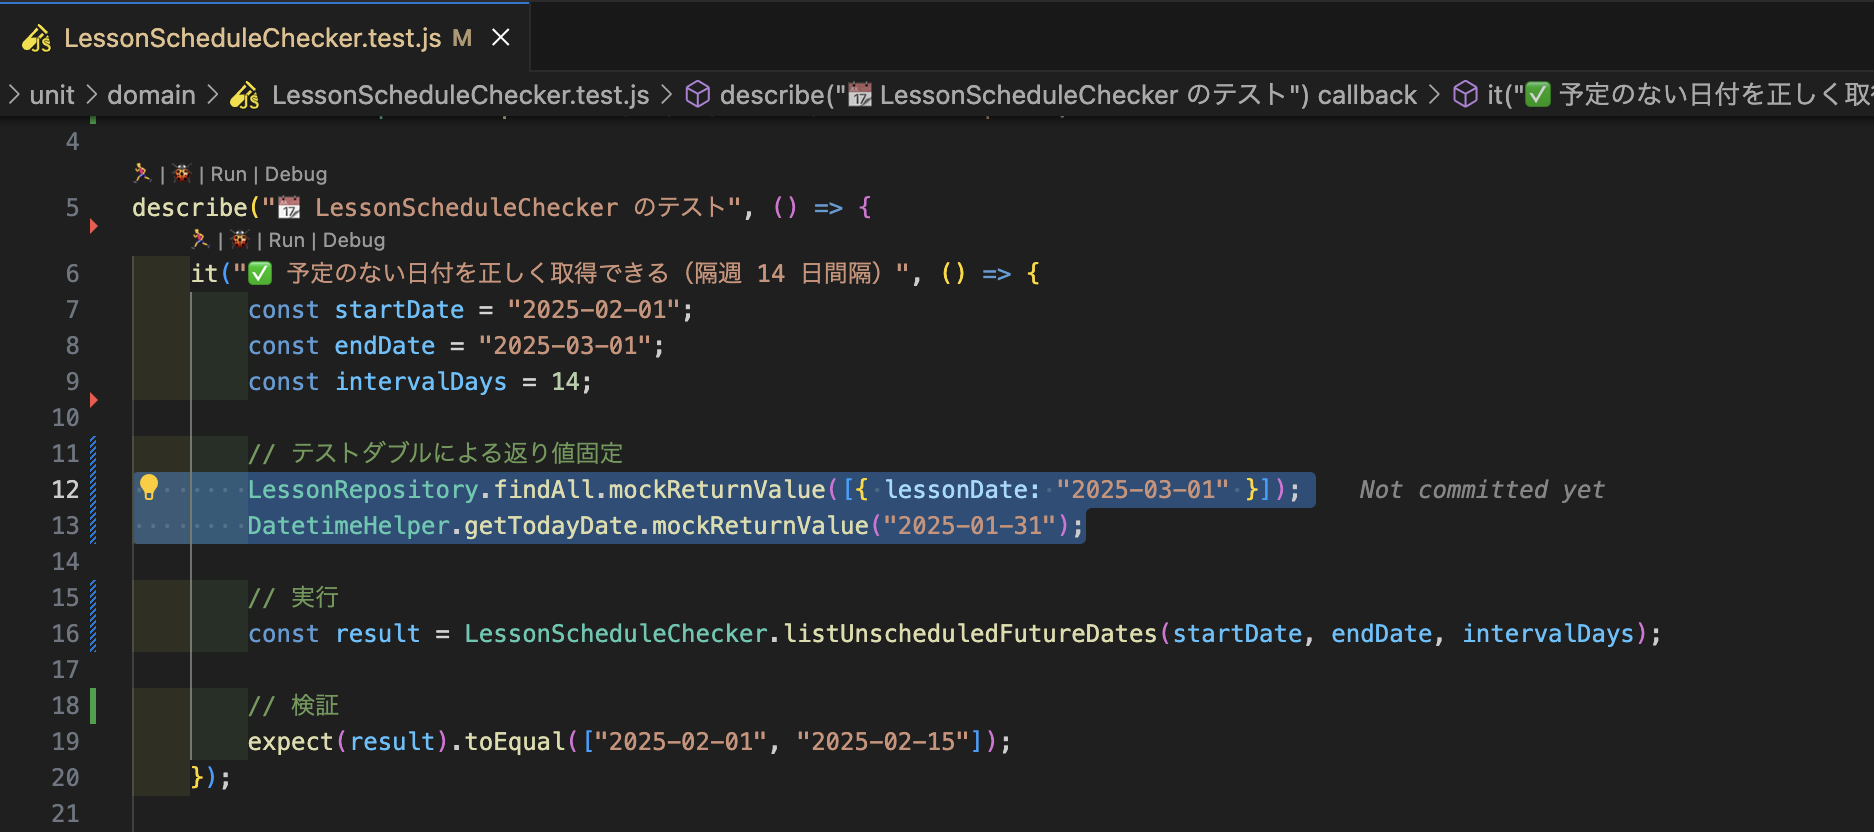Select the LessonScheduleChecker.test.js editor tab

[265, 38]
